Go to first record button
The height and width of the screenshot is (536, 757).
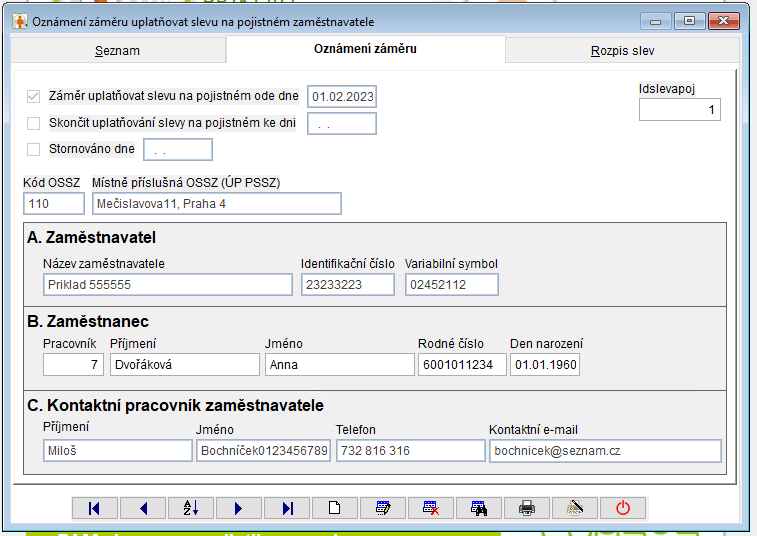(95, 508)
